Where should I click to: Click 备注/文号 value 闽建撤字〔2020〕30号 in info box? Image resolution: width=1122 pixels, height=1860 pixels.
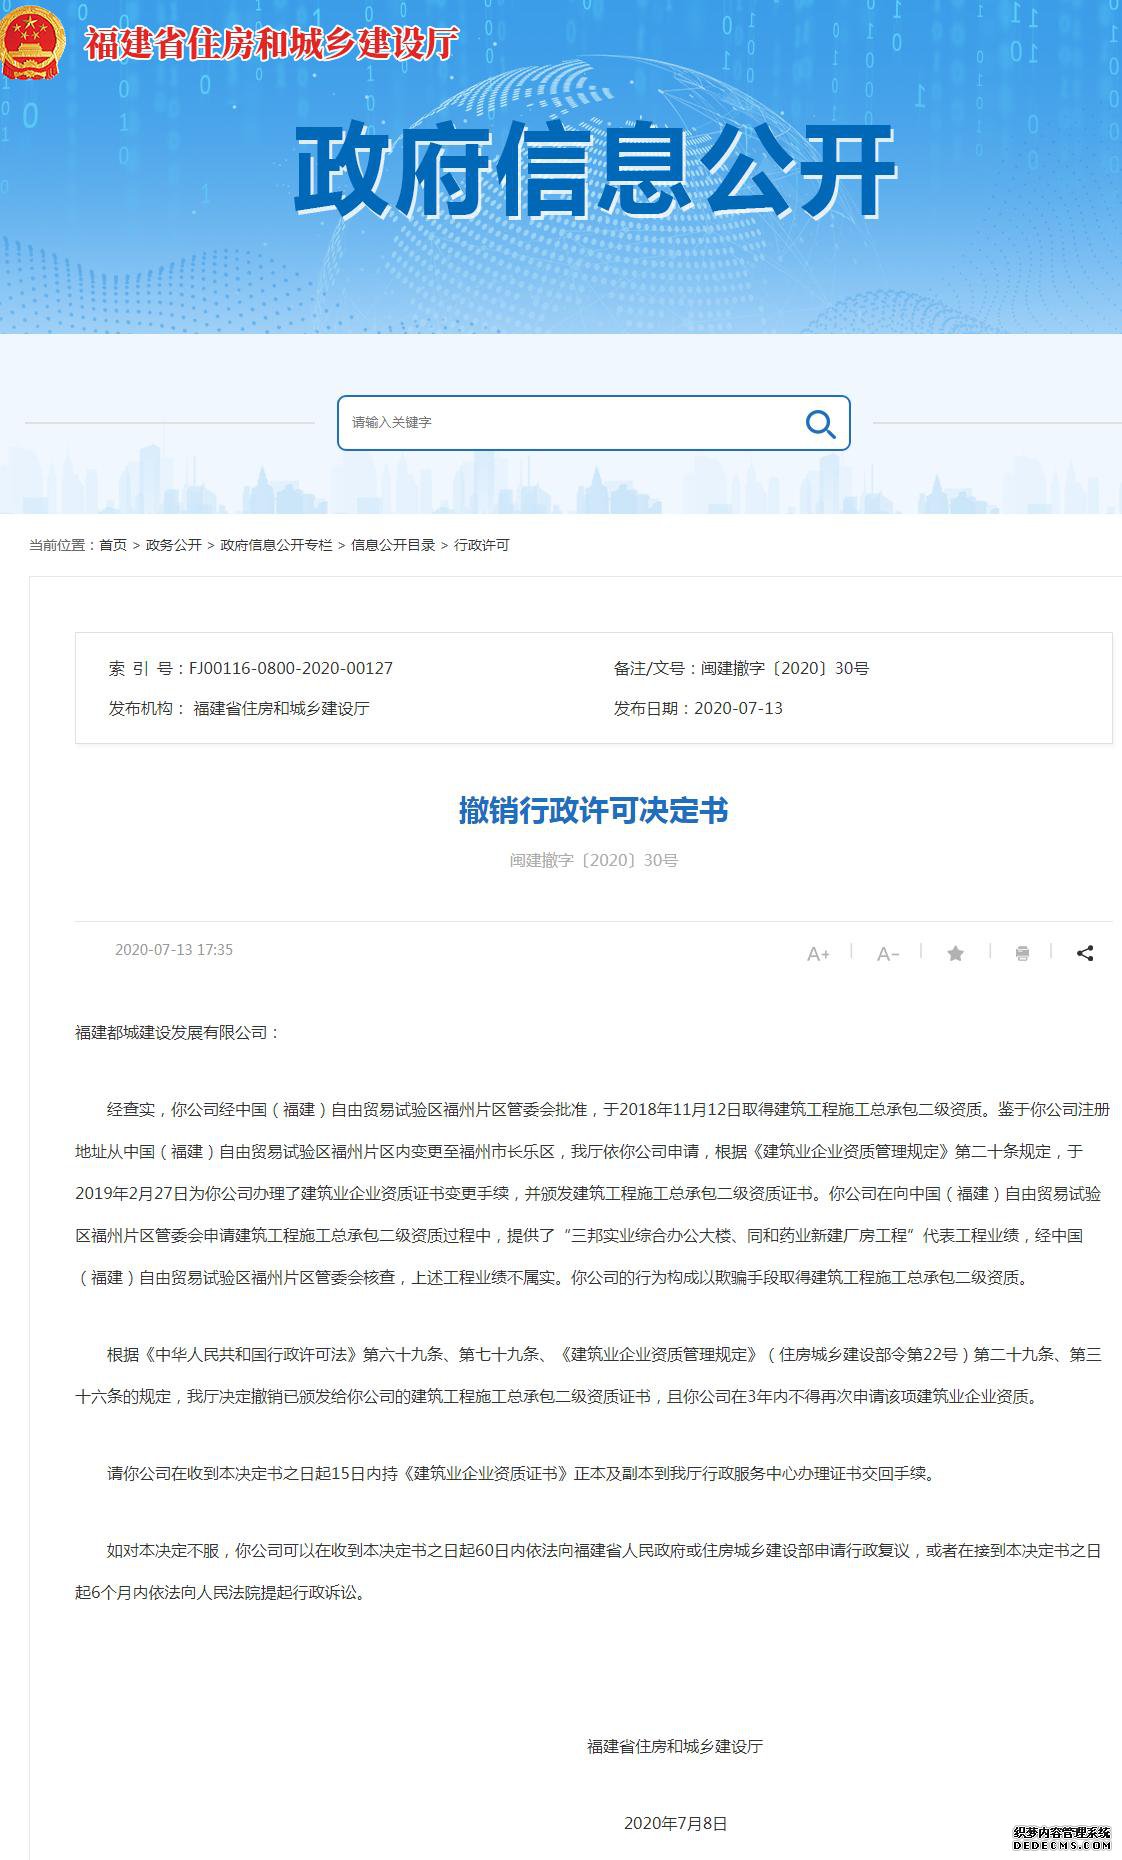point(785,668)
